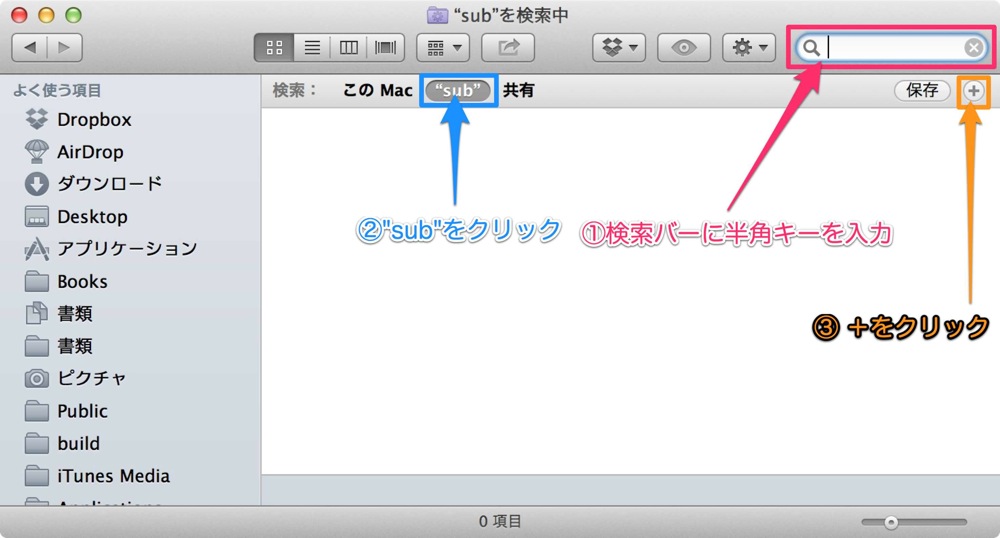Click the Dropbox box icon in sidebar

pyautogui.click(x=36, y=119)
